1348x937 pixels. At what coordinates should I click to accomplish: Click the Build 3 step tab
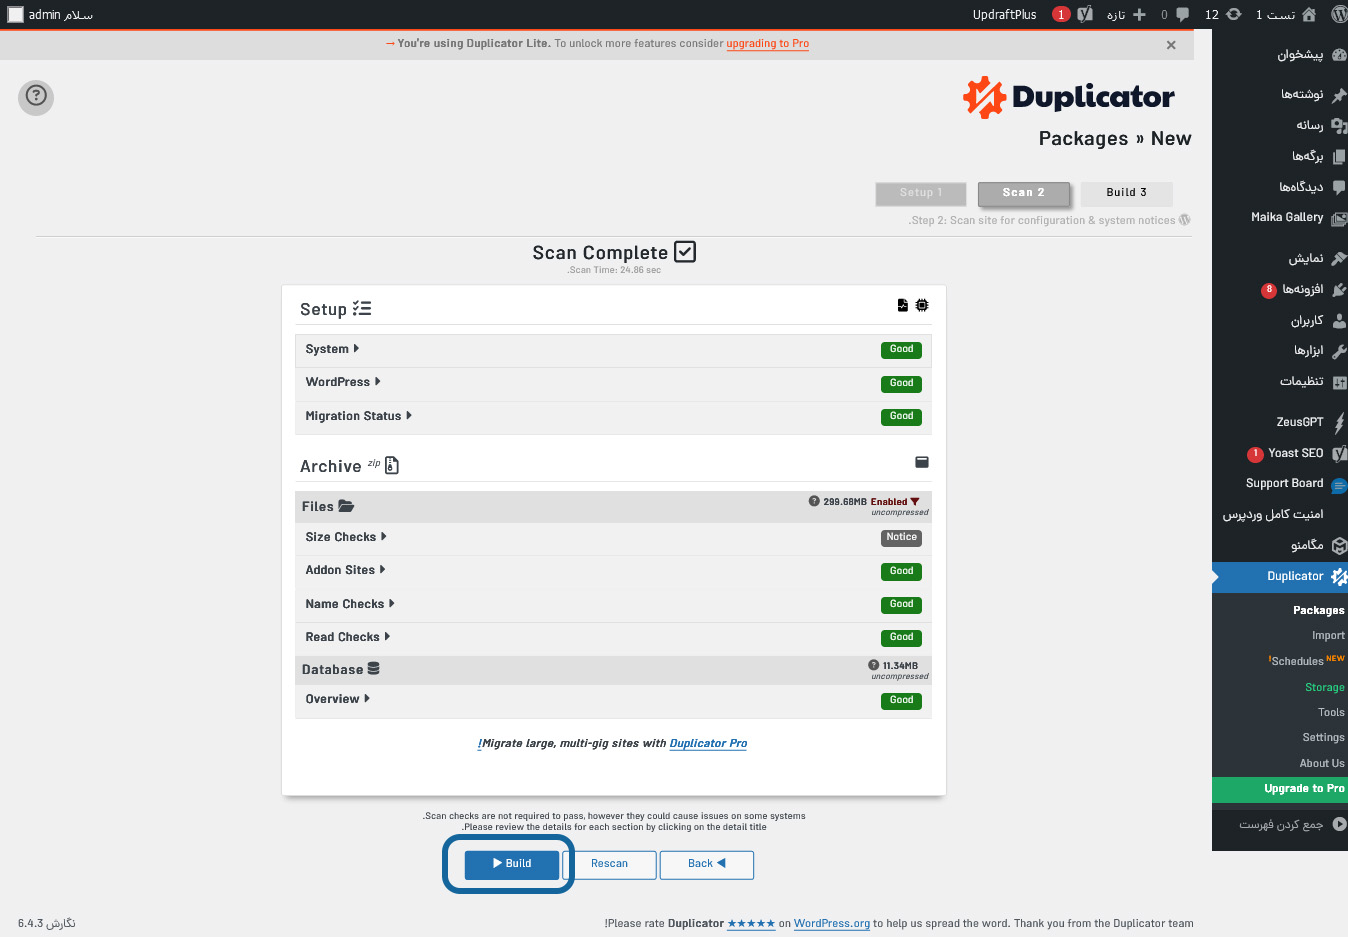click(x=1126, y=193)
